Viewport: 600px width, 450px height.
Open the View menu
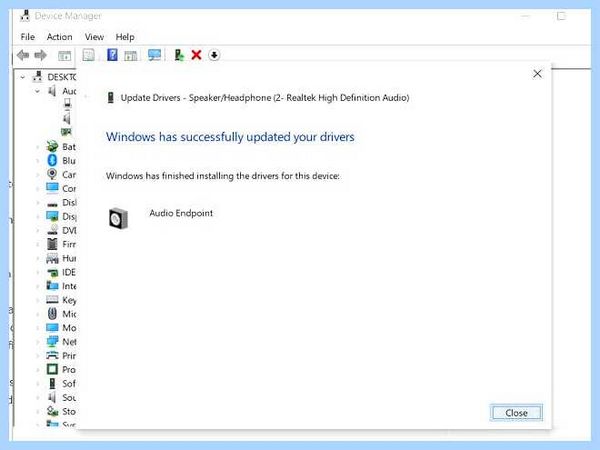(94, 37)
